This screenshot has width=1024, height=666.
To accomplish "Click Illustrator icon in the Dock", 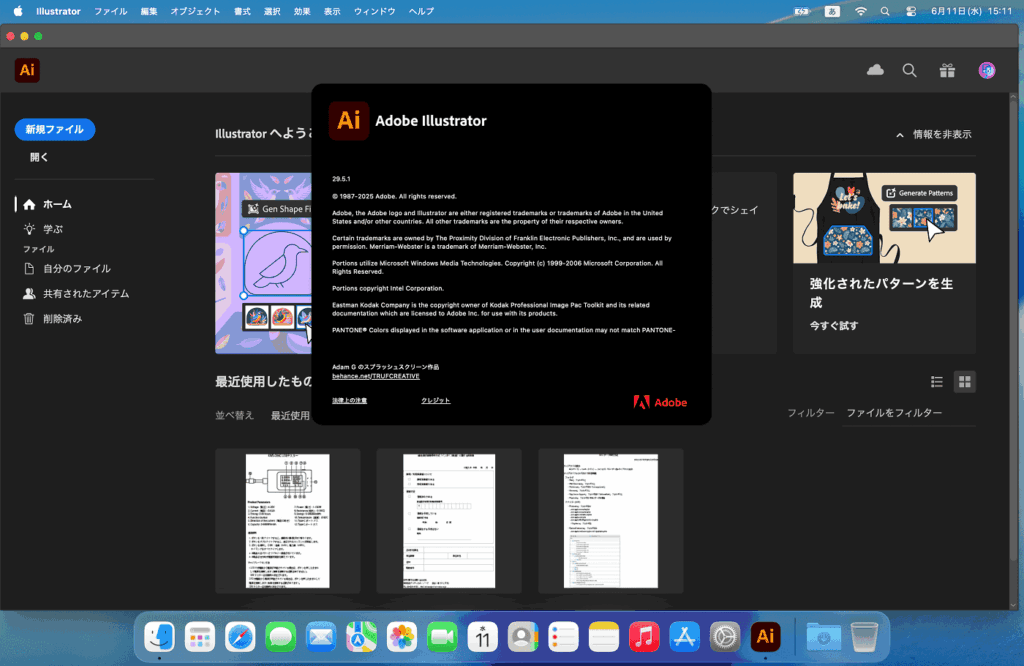I will [765, 637].
